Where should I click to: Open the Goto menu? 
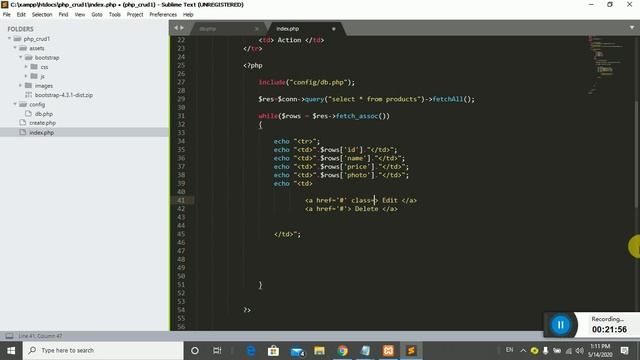point(97,14)
